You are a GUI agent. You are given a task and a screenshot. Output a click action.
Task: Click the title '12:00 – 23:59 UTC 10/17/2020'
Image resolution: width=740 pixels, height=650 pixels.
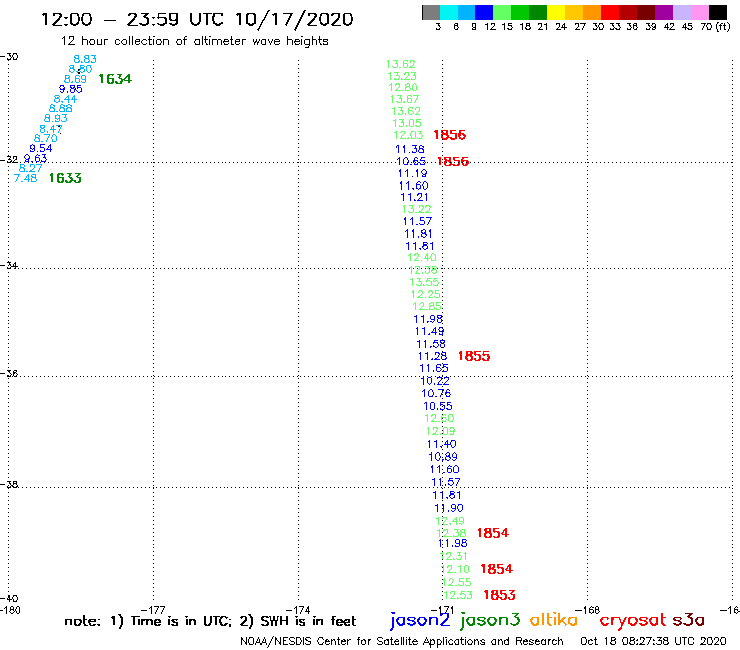(x=197, y=19)
